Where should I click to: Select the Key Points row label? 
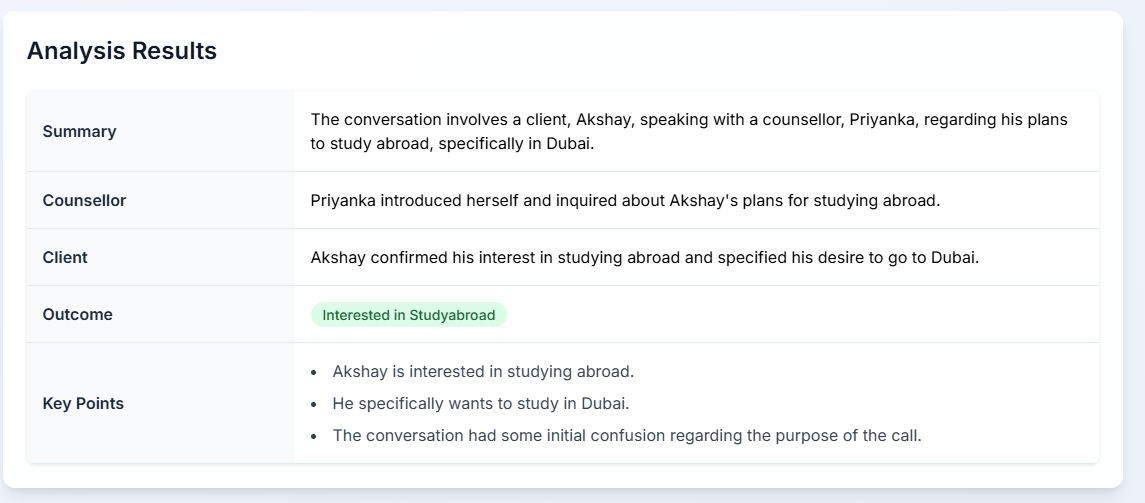point(83,403)
